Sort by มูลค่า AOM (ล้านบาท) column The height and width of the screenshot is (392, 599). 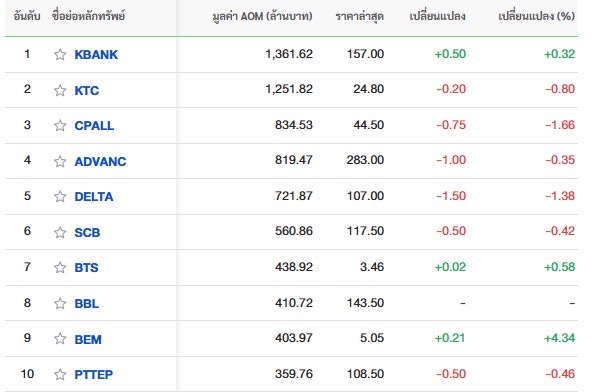[262, 16]
